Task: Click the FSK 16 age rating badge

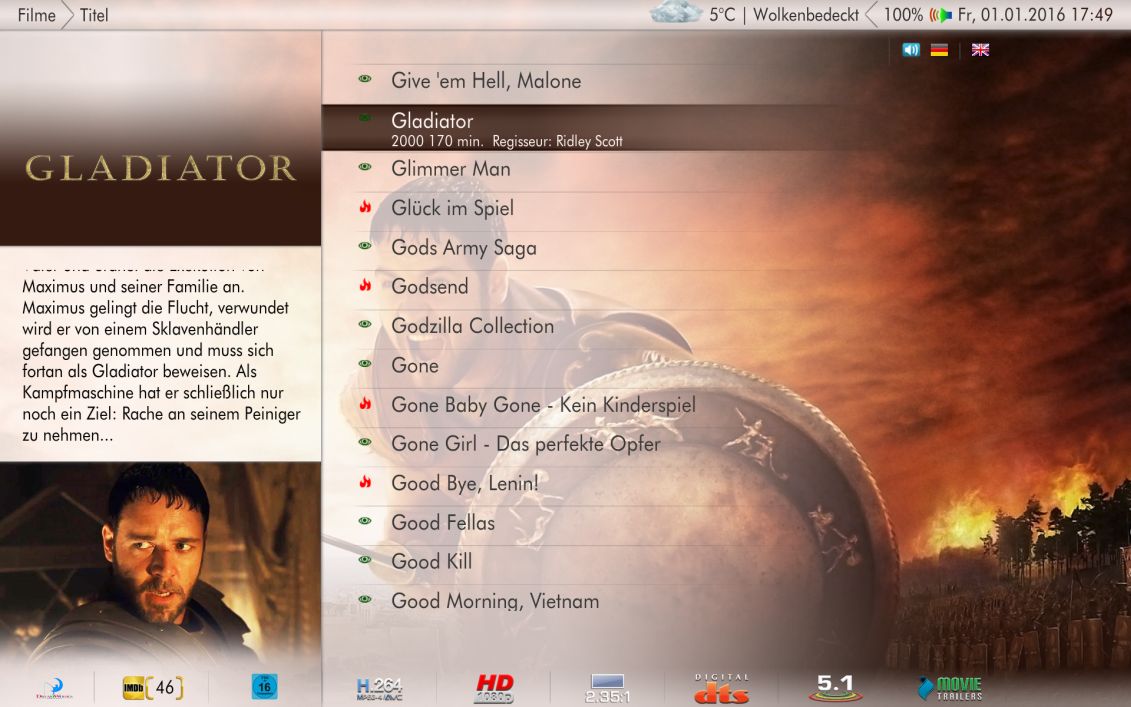Action: [264, 686]
